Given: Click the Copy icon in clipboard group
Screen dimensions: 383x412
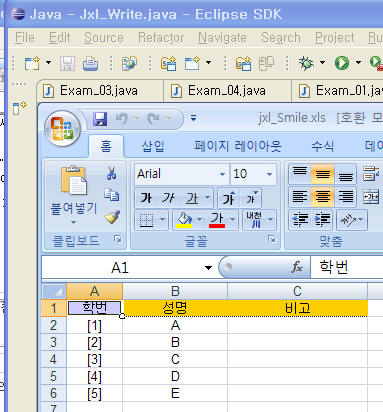Looking at the screenshot, I should [x=111, y=195].
